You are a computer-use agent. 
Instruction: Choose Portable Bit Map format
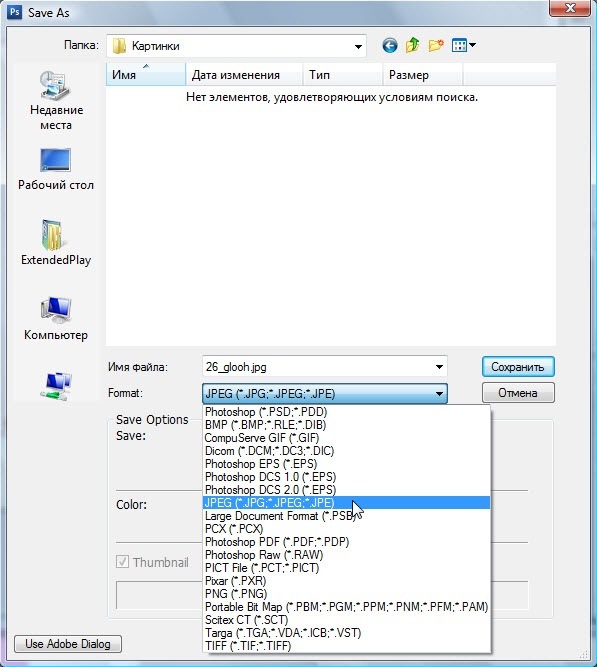(x=346, y=607)
